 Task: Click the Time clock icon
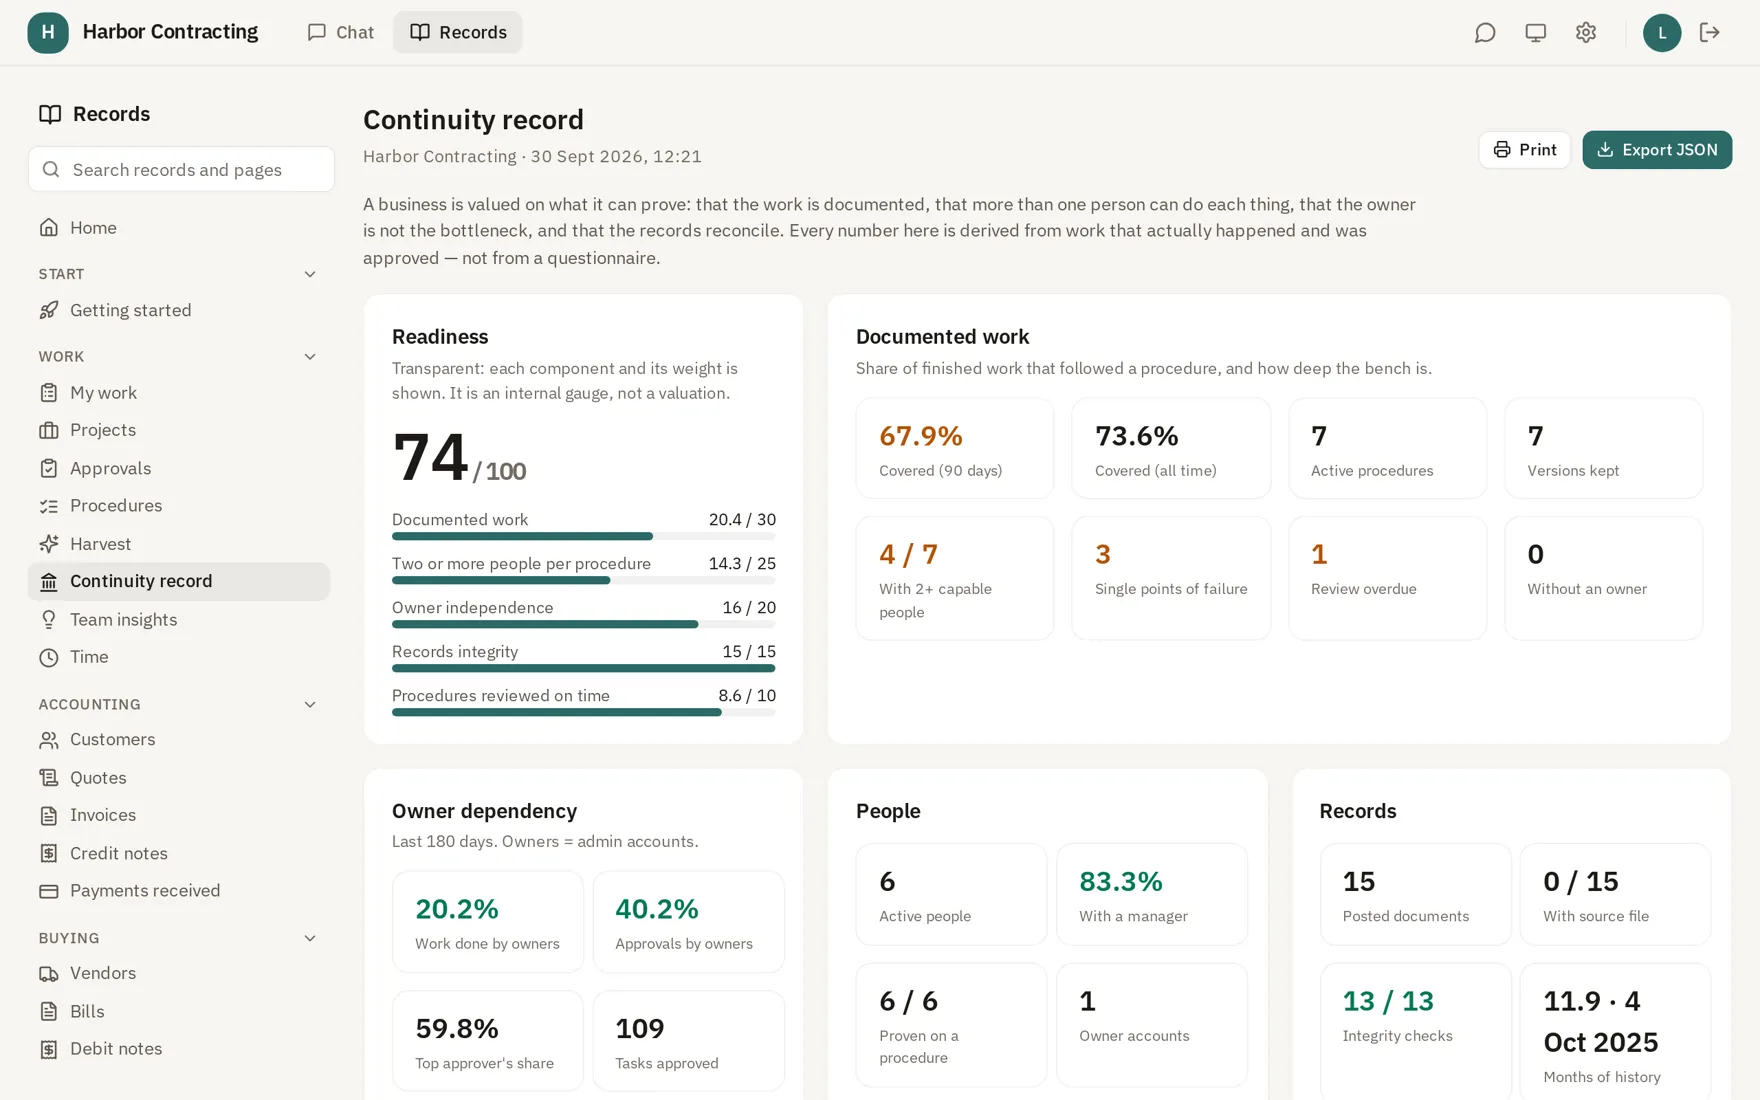[x=49, y=657]
